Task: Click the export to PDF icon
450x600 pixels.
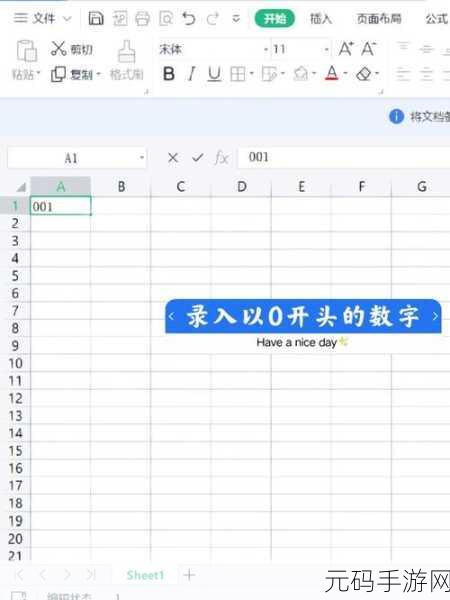Action: tap(120, 18)
